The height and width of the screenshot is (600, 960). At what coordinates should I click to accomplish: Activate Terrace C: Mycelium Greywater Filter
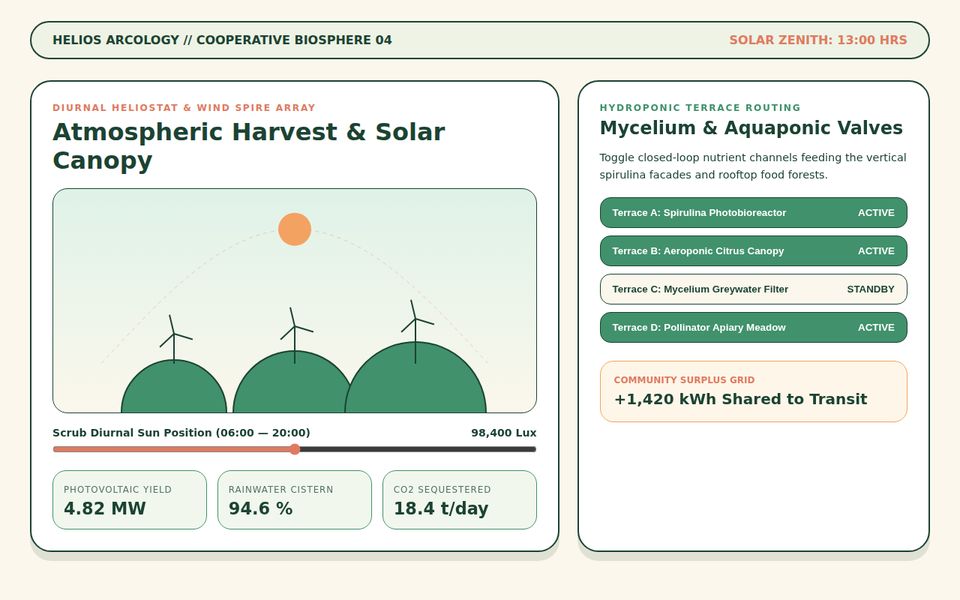point(753,289)
